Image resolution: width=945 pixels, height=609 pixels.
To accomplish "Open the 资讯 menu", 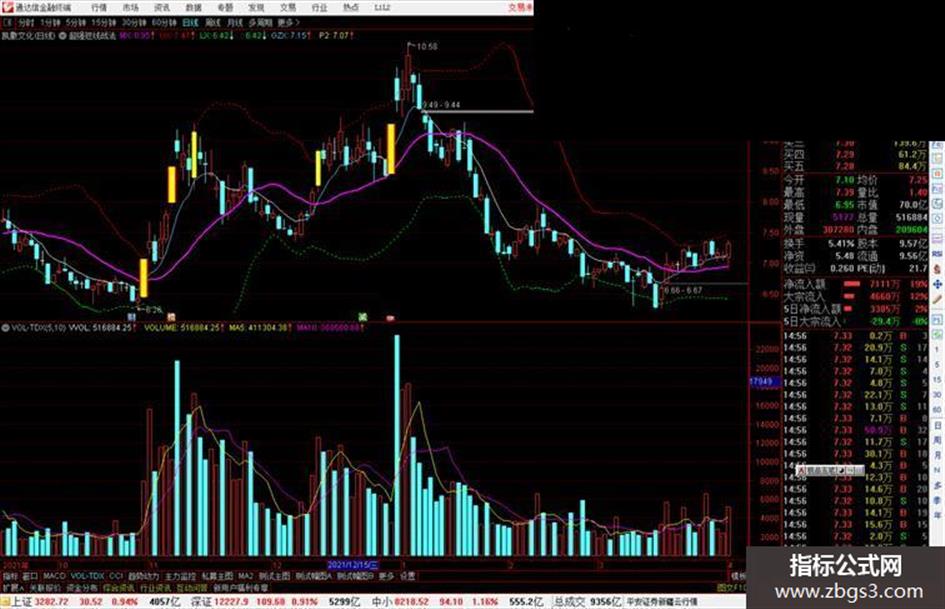I will 162,8.
